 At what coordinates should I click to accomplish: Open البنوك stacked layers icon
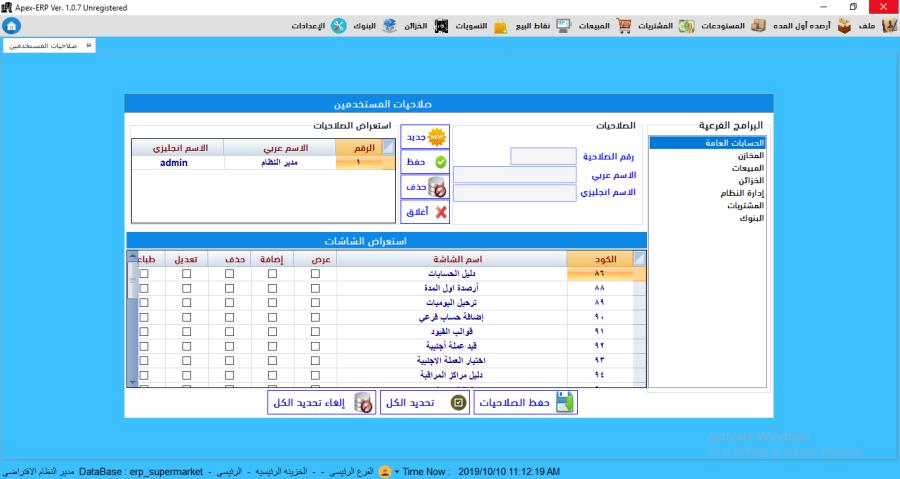click(x=390, y=26)
